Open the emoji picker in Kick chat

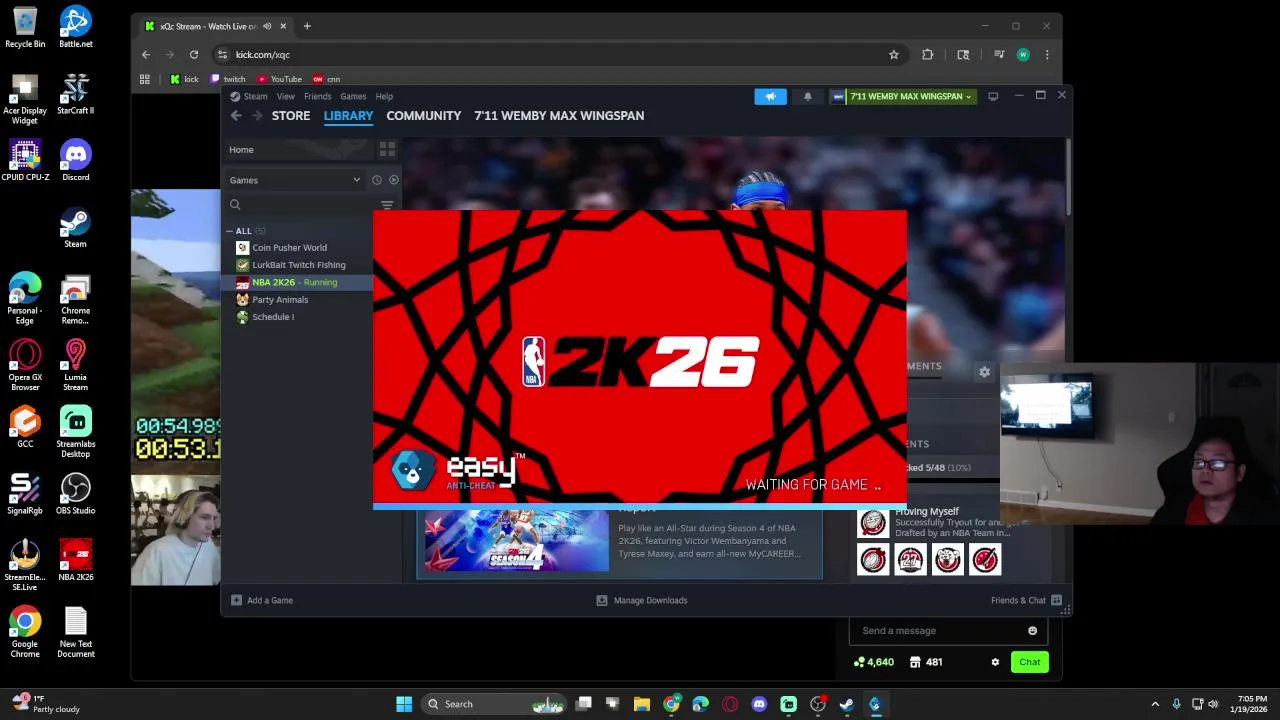coord(1032,631)
